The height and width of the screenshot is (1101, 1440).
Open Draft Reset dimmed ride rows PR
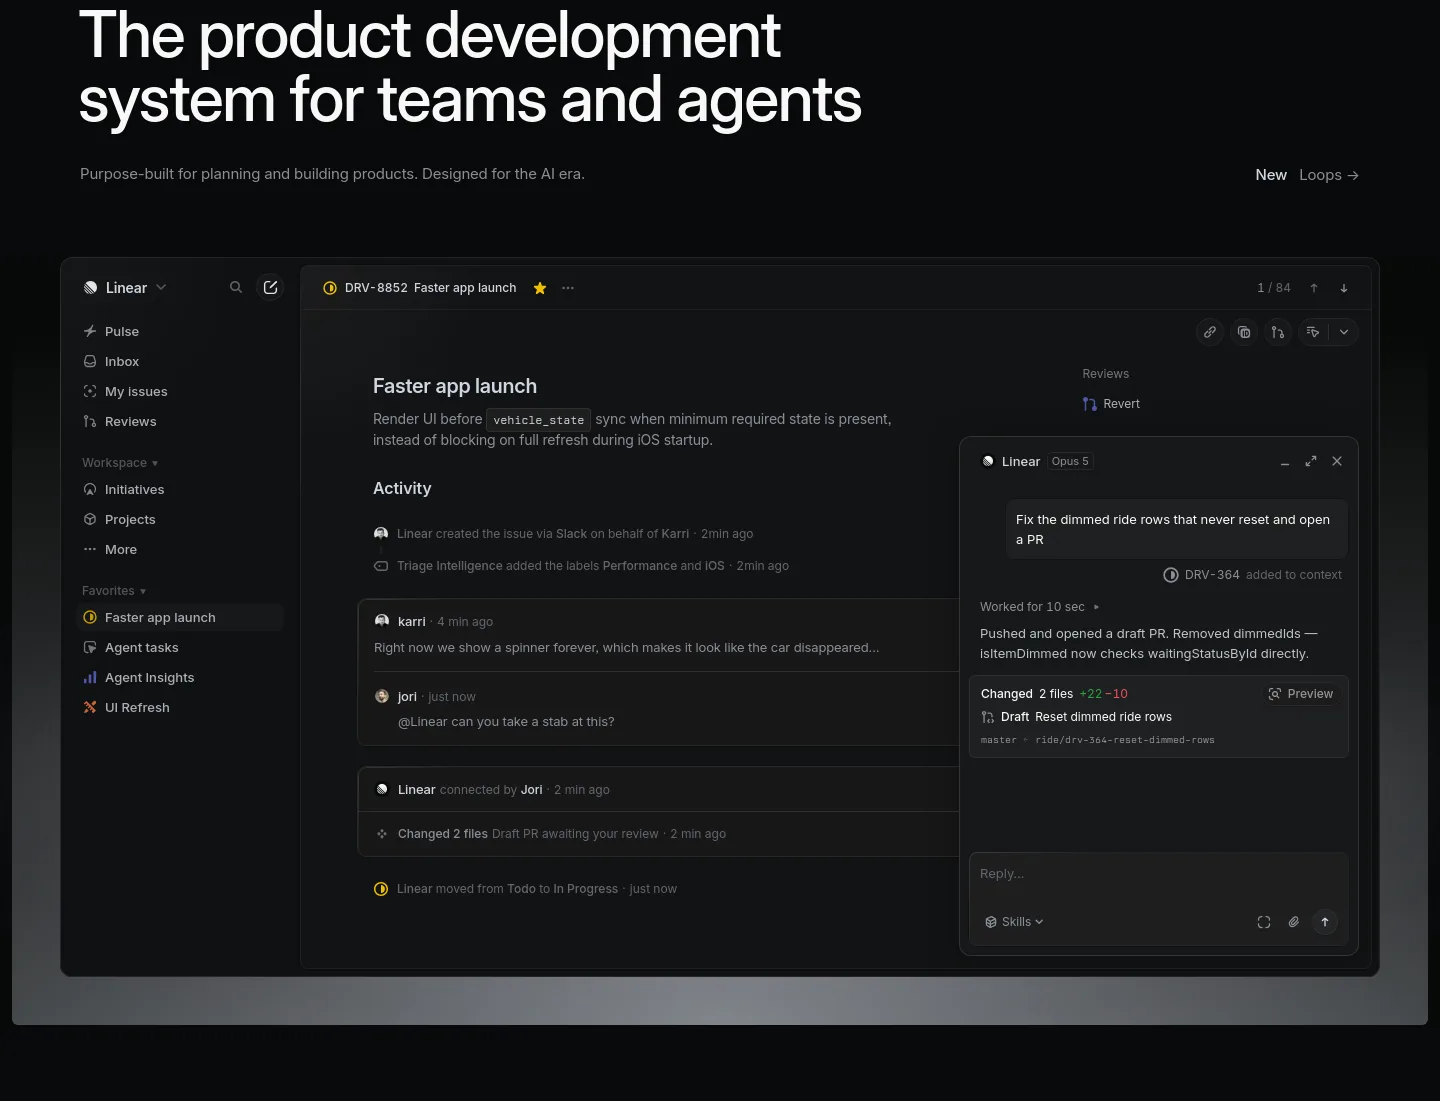(1077, 717)
